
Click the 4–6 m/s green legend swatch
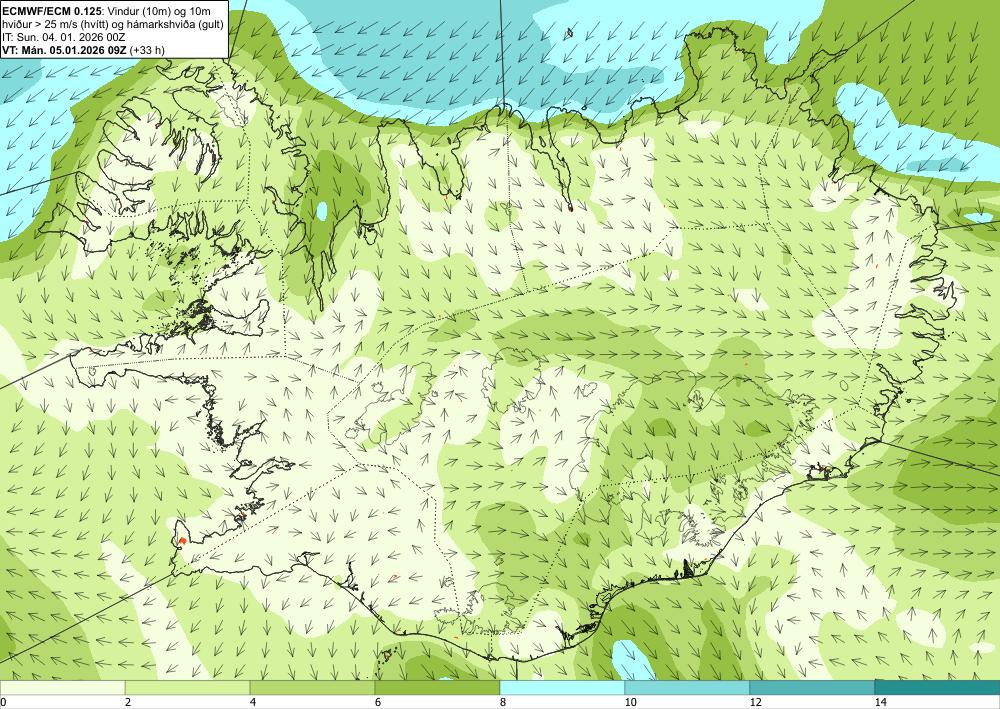click(312, 687)
